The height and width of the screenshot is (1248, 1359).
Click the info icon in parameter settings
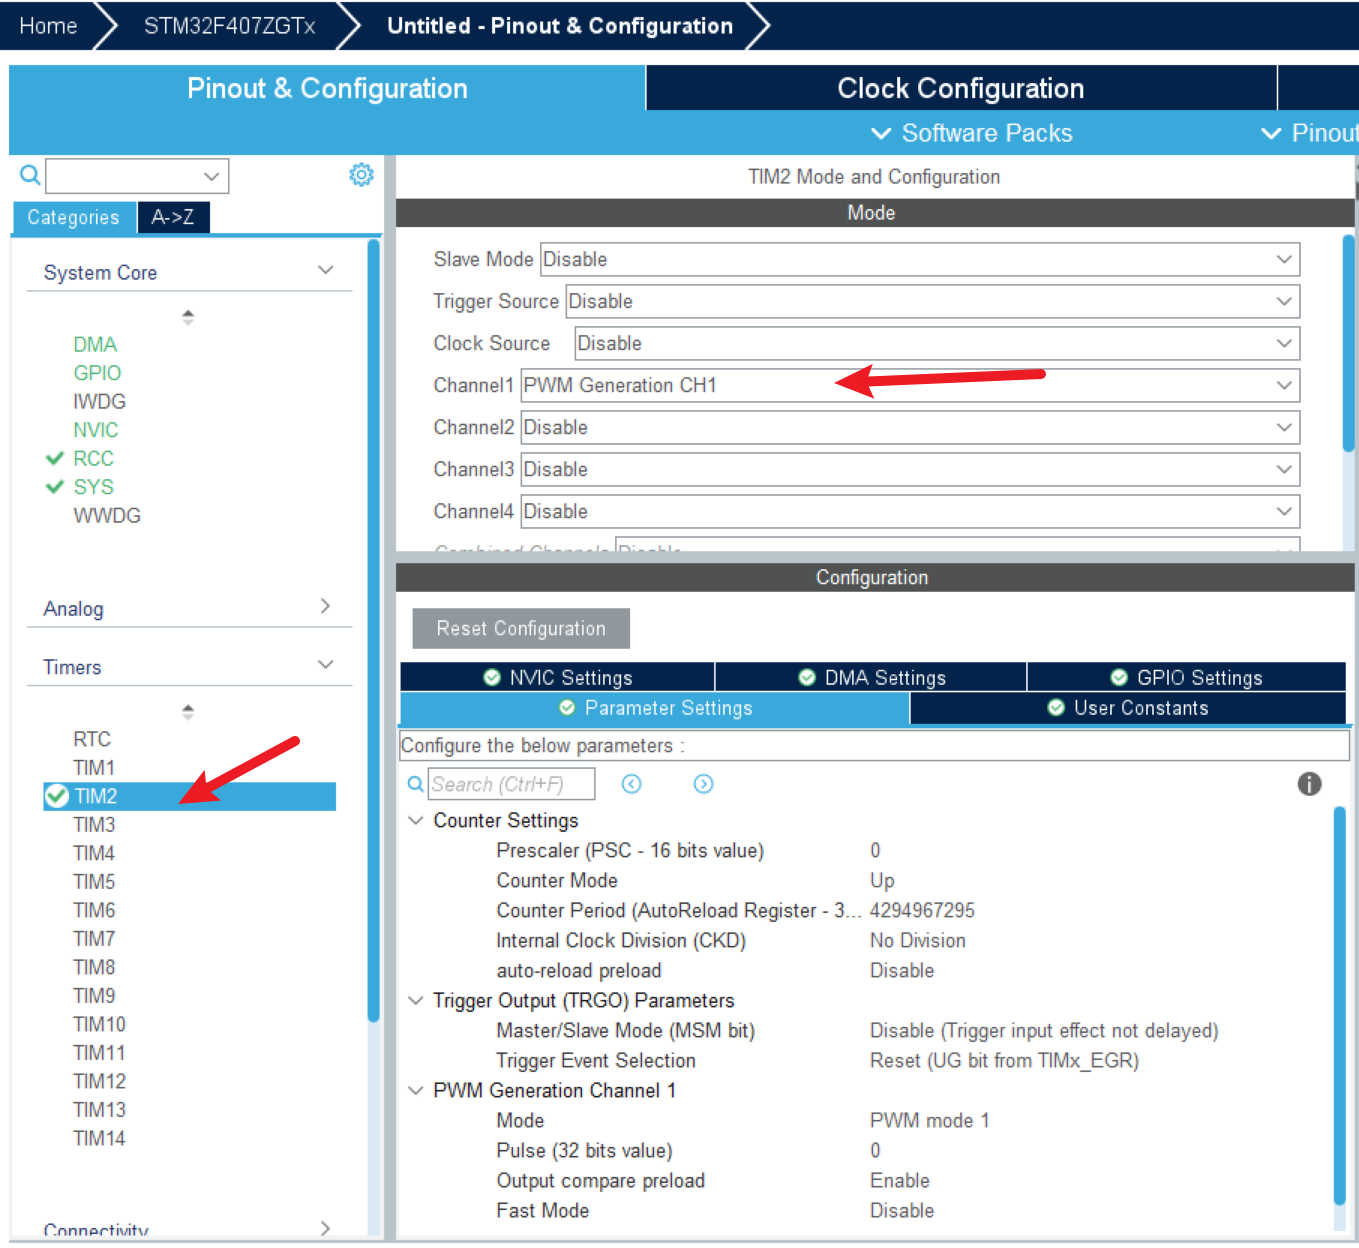(1309, 784)
